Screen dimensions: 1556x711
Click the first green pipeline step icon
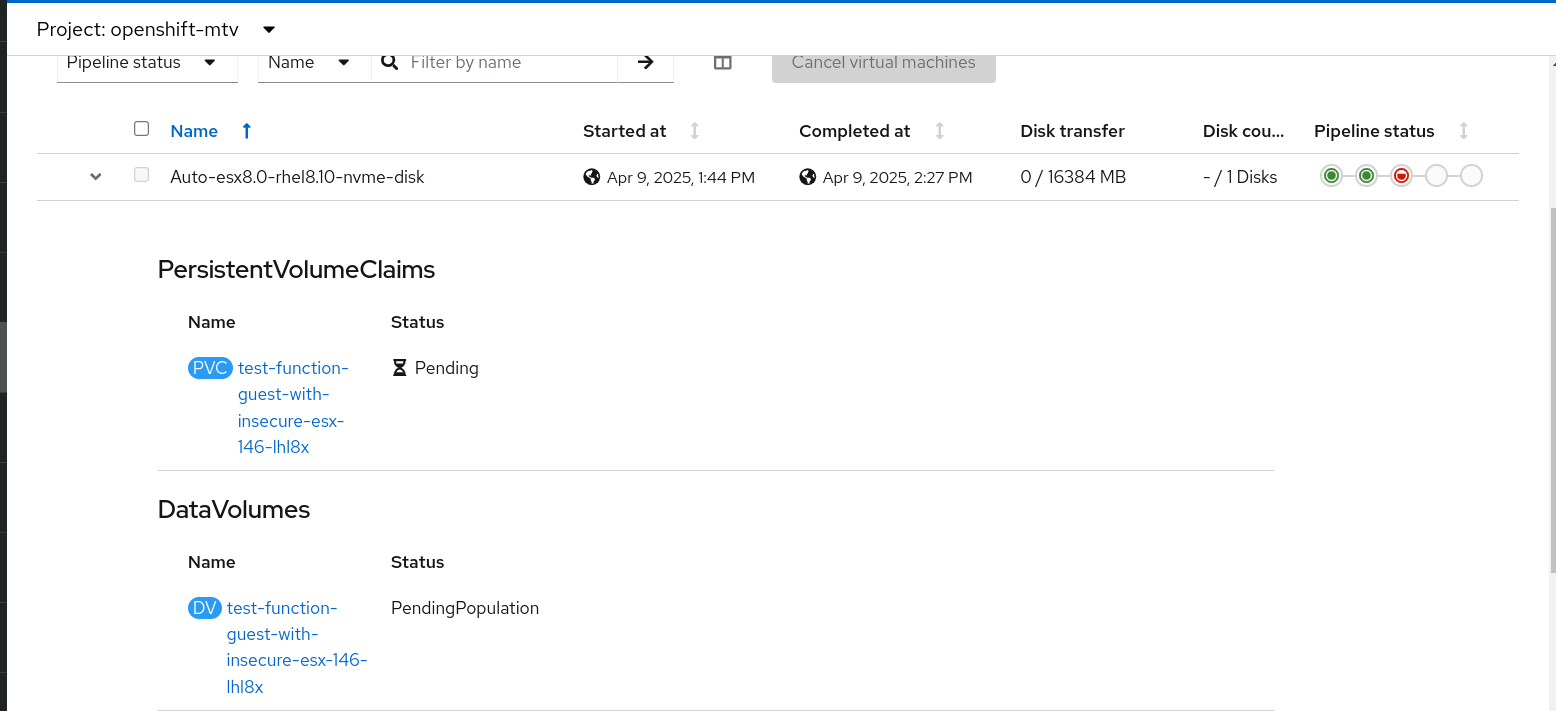(1331, 176)
